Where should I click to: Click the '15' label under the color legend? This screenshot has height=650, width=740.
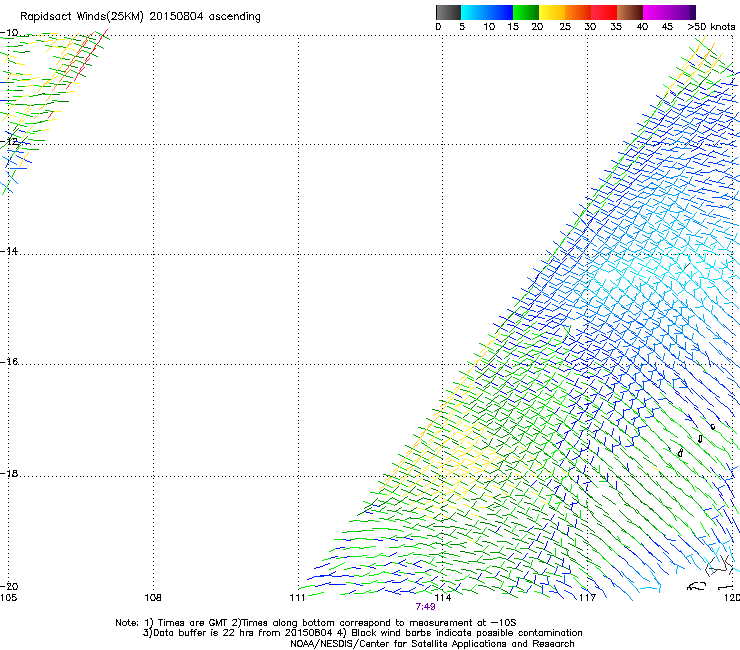(513, 27)
